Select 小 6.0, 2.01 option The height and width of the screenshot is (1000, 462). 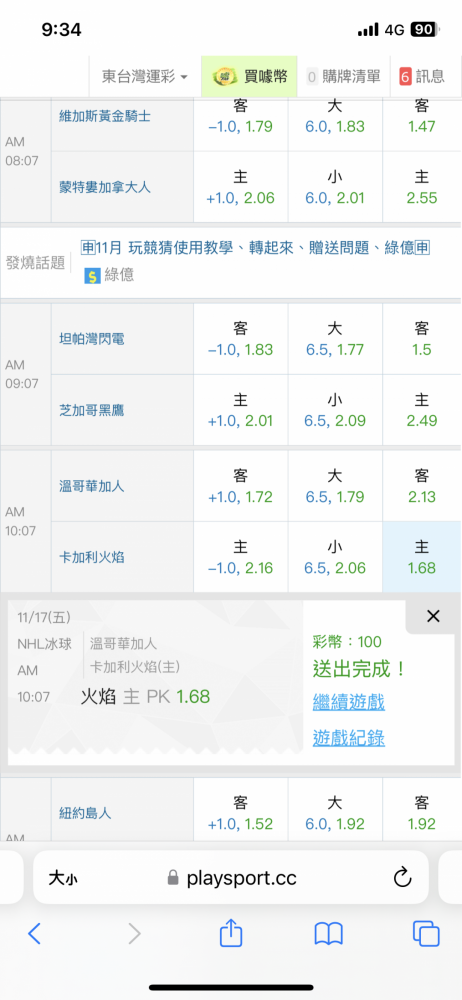click(335, 187)
